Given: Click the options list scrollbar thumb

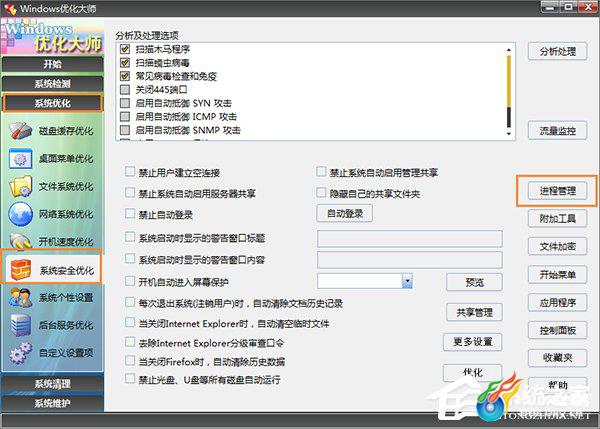Looking at the screenshot, I should [509, 82].
